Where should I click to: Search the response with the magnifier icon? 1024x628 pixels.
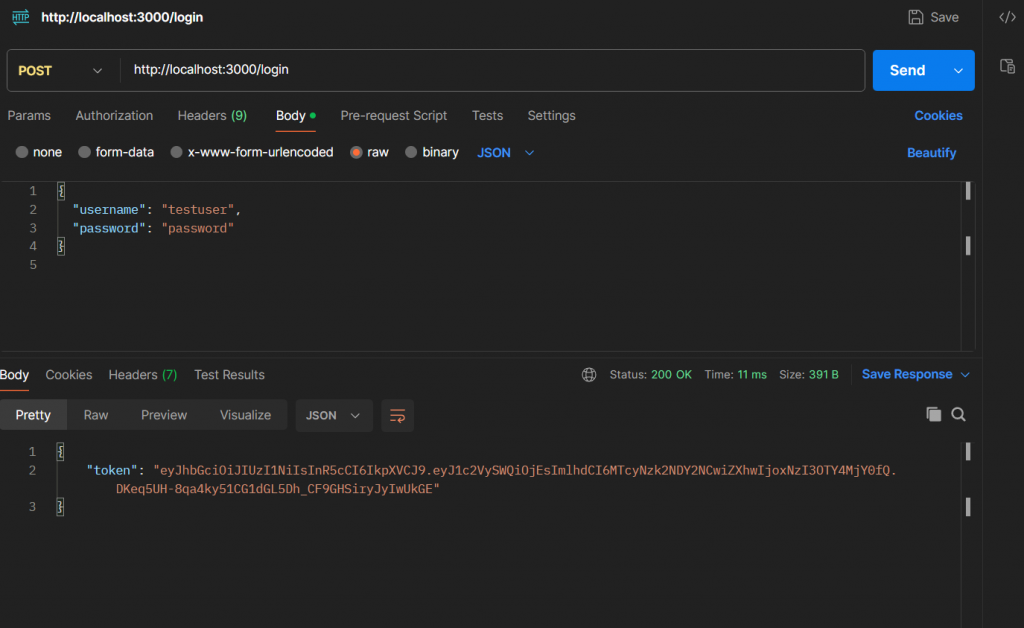[x=958, y=414]
